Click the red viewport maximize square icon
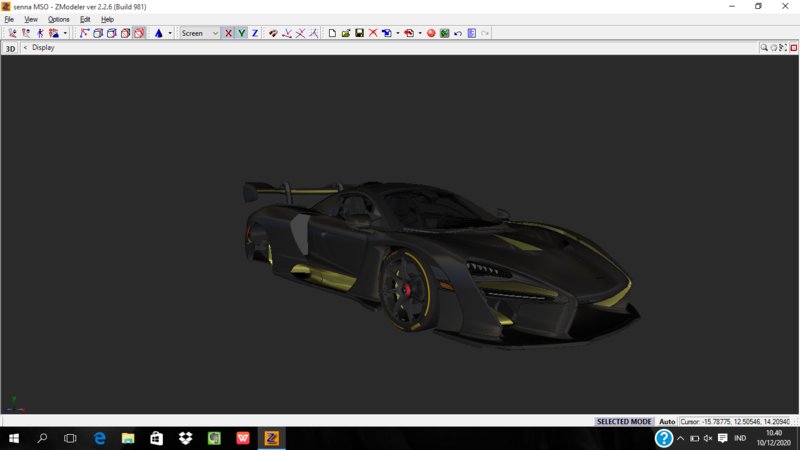The width and height of the screenshot is (800, 450). tap(793, 47)
